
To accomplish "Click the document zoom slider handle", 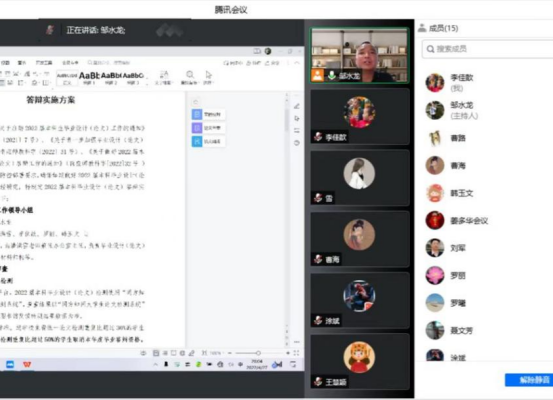I will pyautogui.click(x=258, y=353).
